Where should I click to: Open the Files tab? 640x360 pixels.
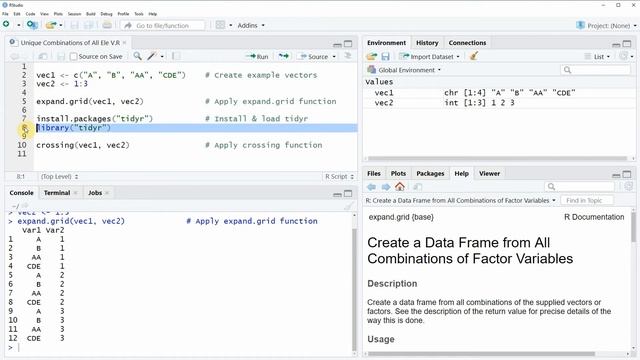click(373, 173)
